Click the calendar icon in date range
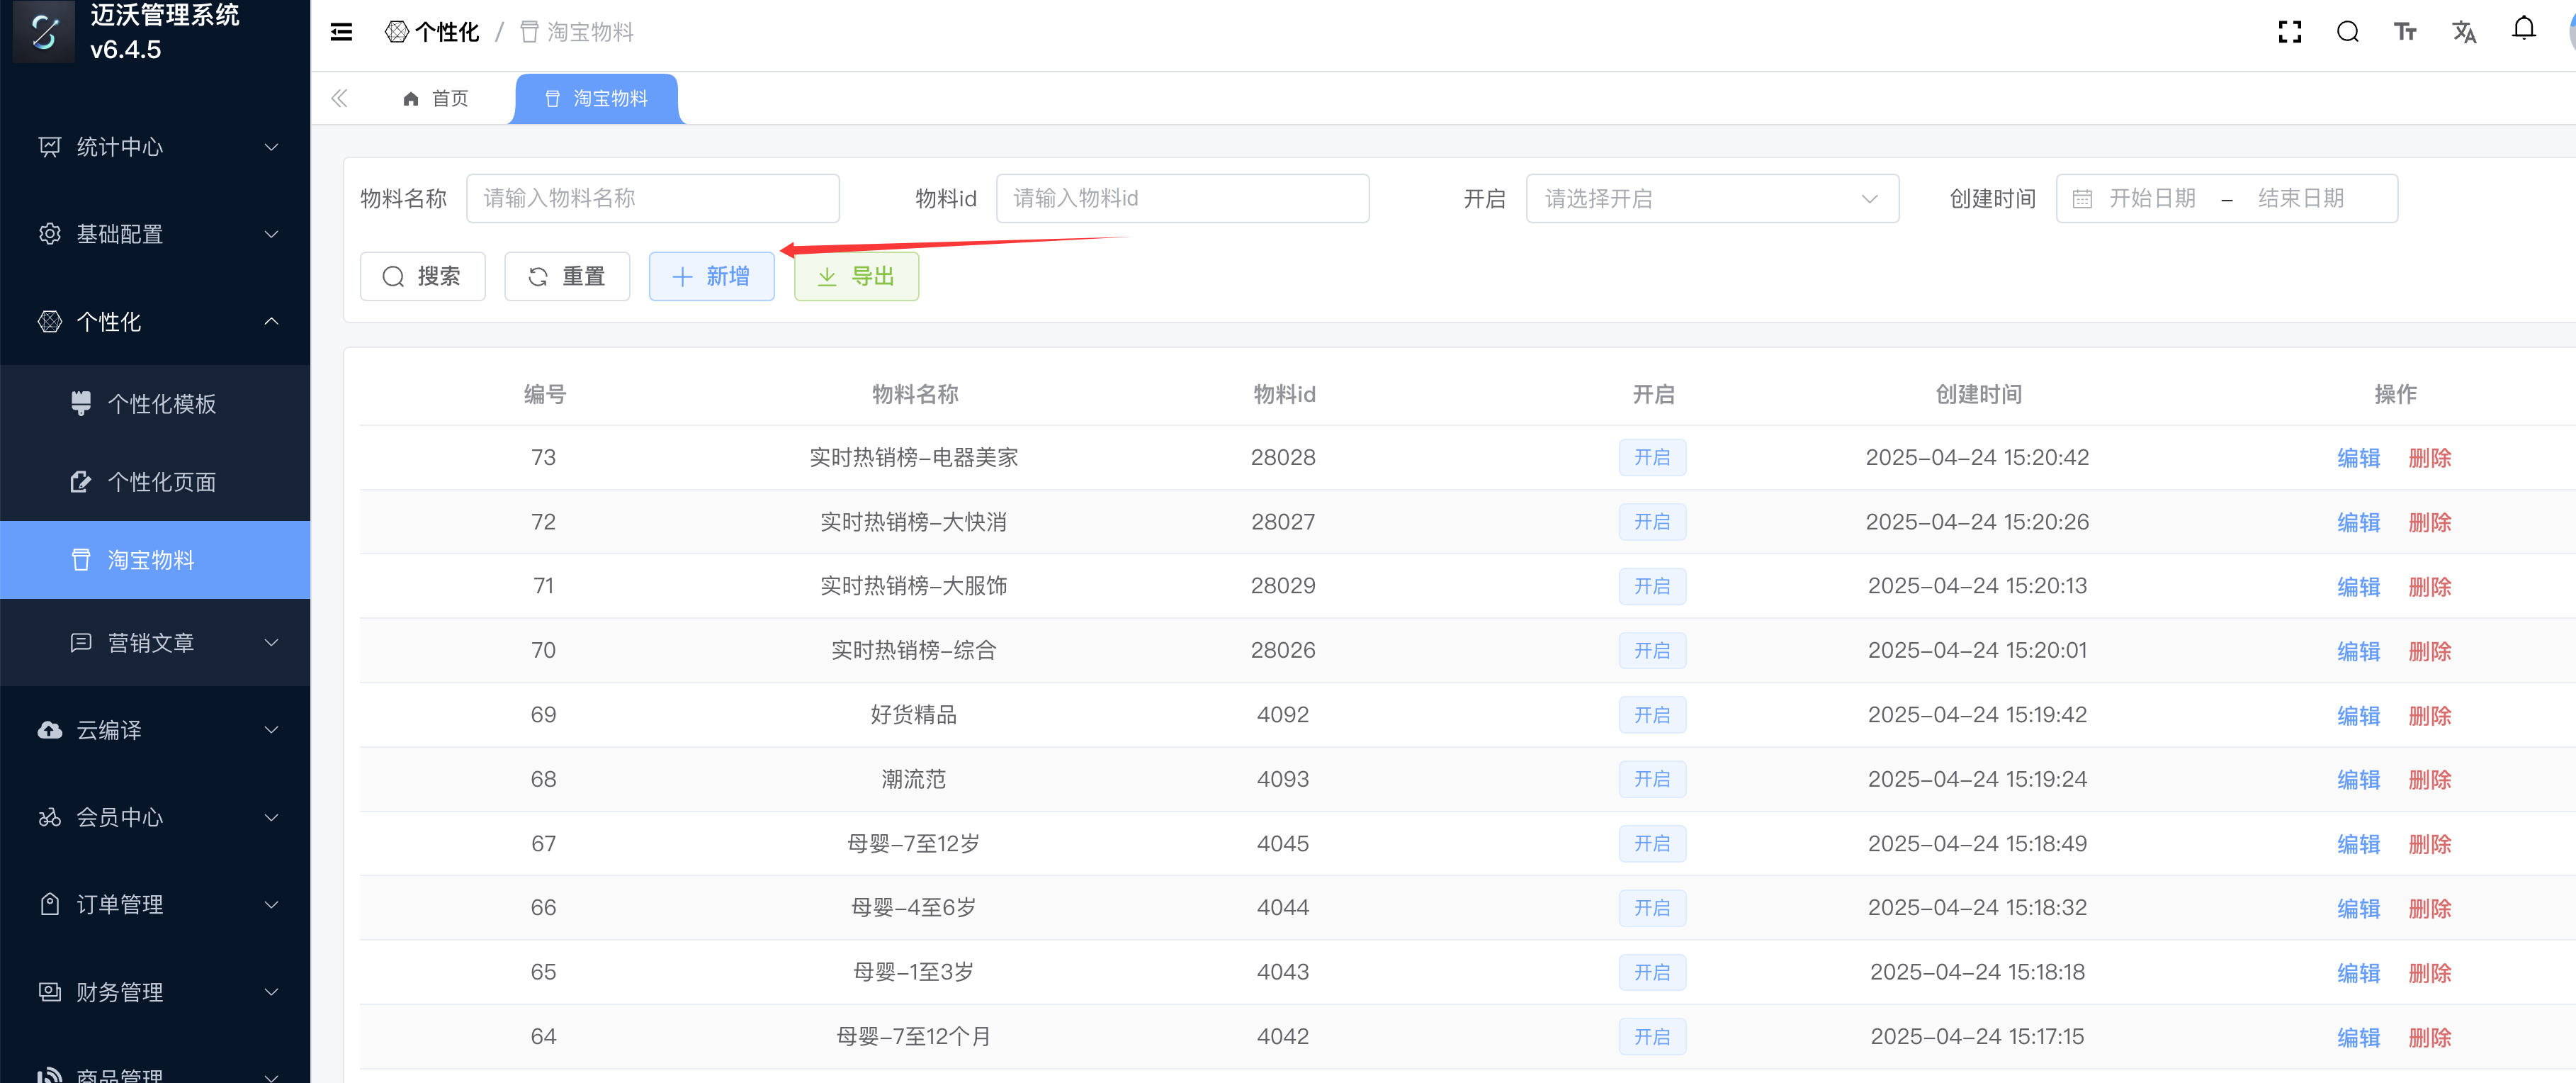The width and height of the screenshot is (2576, 1083). [2082, 199]
